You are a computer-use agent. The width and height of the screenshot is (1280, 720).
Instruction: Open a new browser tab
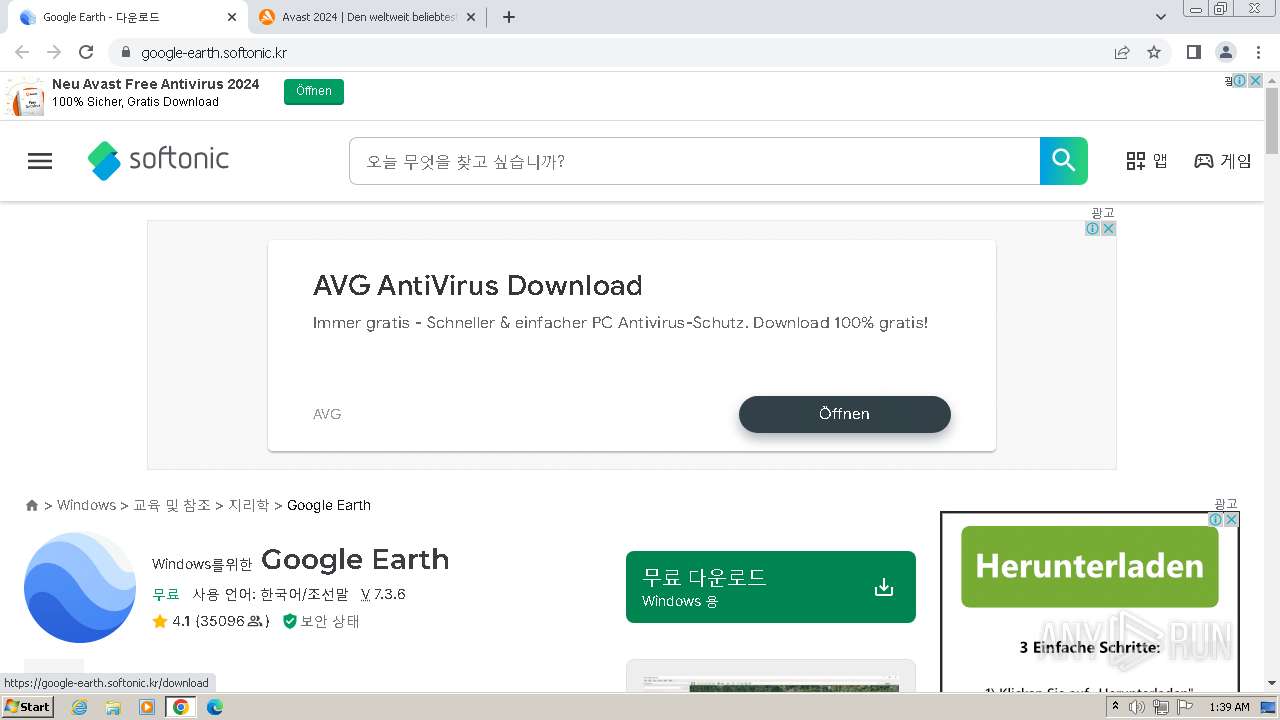point(509,17)
